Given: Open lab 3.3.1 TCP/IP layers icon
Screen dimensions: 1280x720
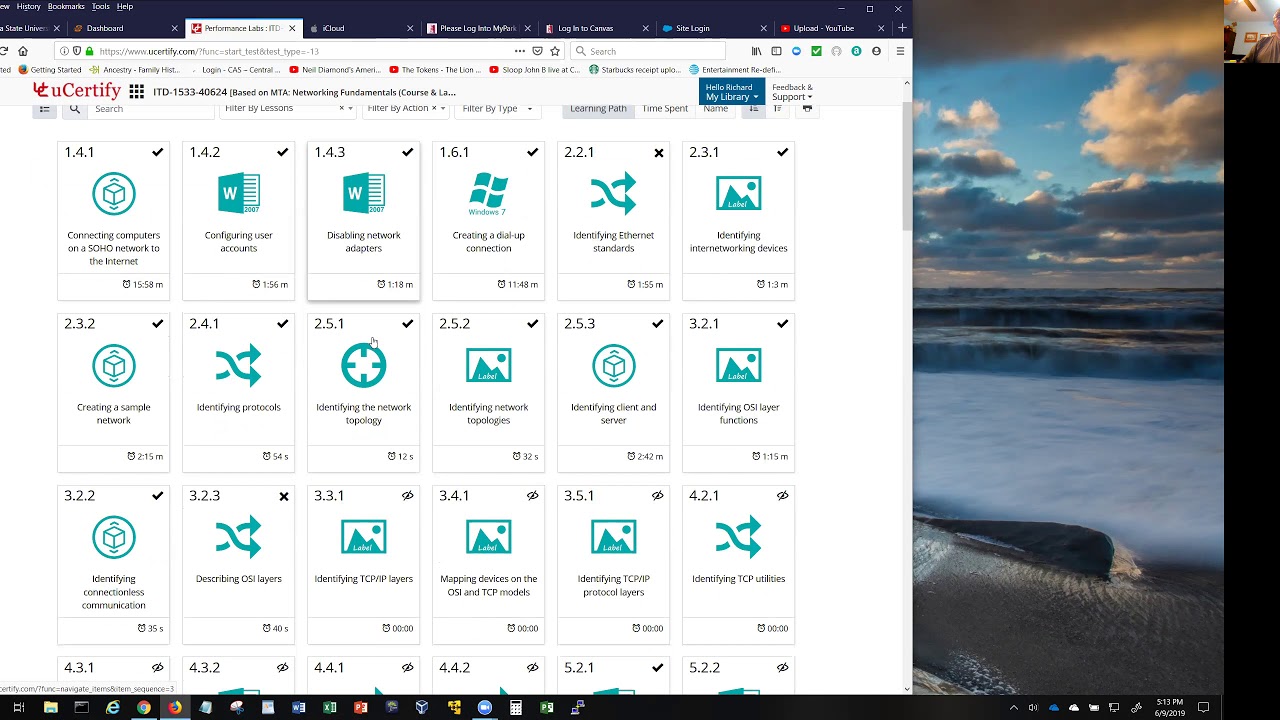Looking at the screenshot, I should coord(364,538).
